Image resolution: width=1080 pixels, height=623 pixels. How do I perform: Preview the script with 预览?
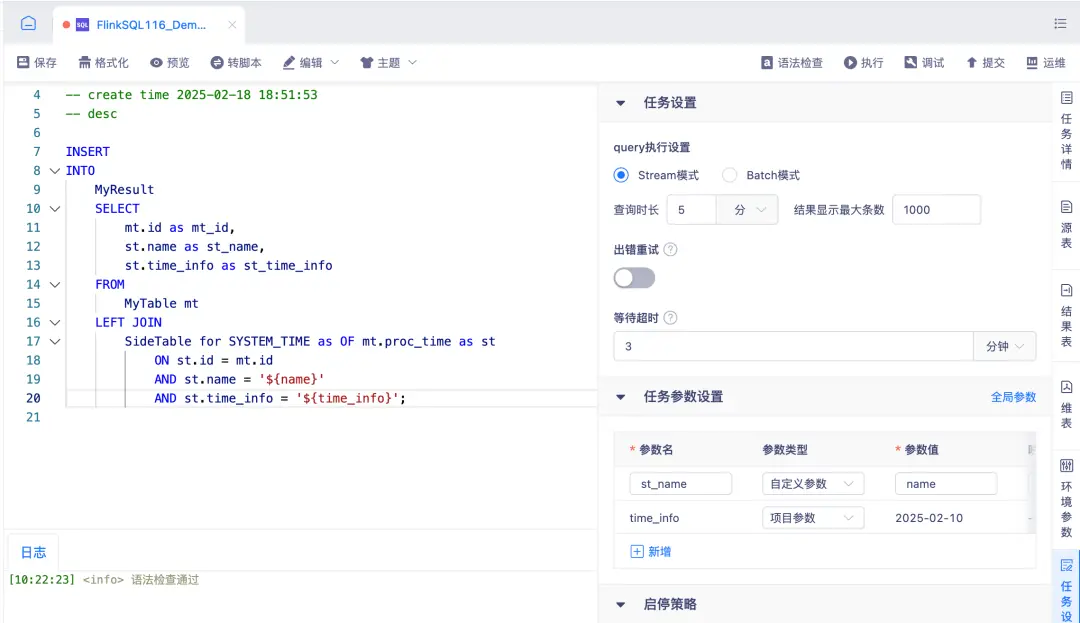pyautogui.click(x=169, y=63)
